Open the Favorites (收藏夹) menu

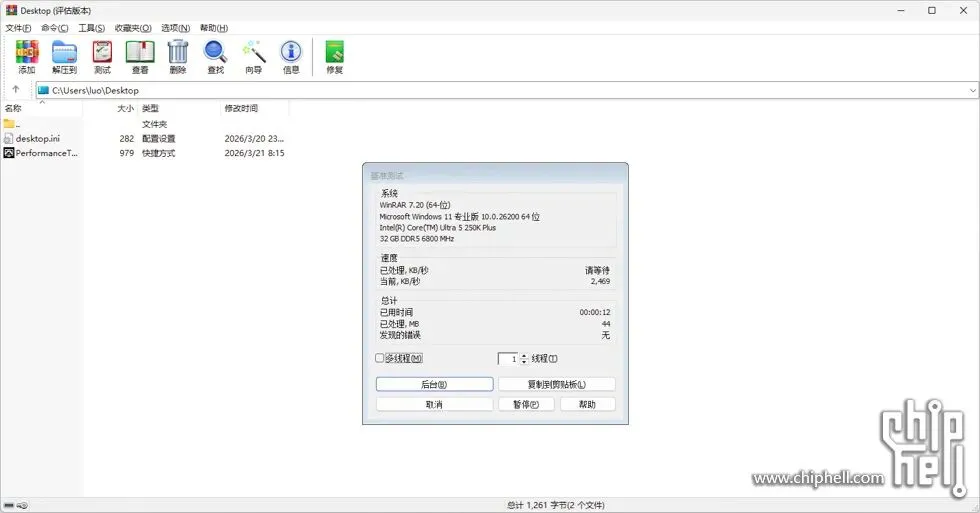tap(133, 28)
